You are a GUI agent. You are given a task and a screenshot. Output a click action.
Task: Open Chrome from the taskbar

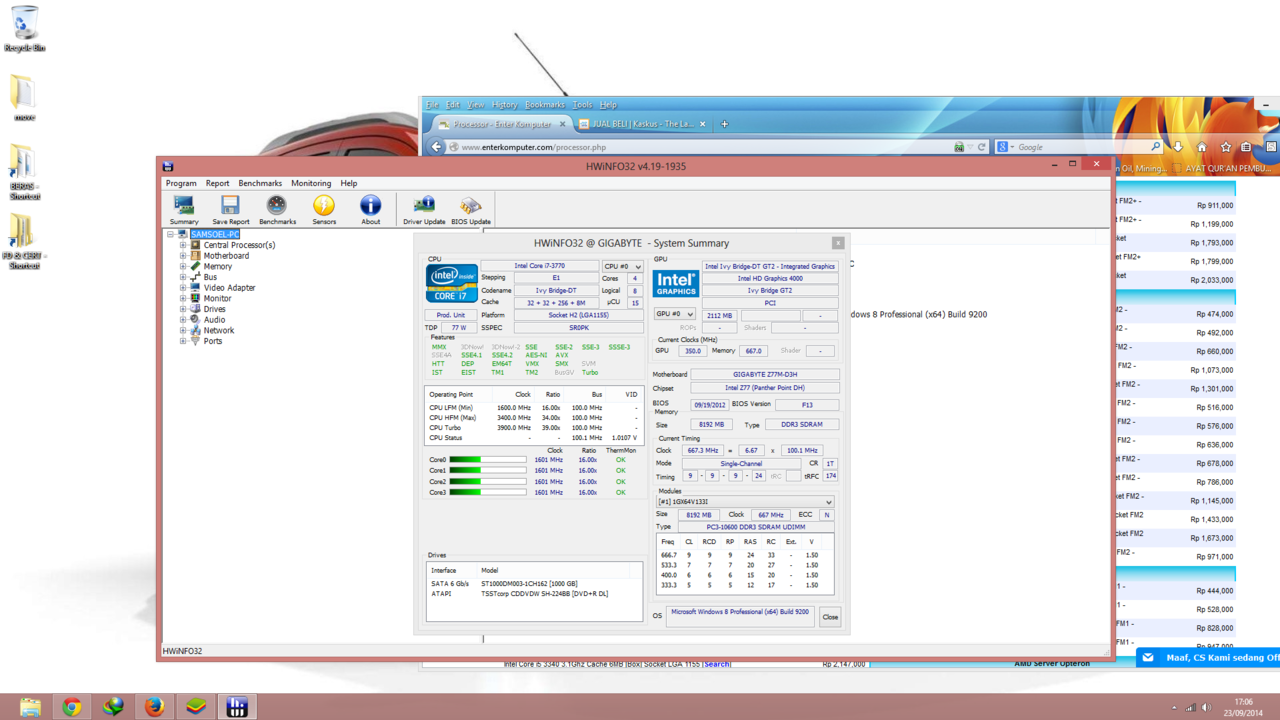[x=71, y=707]
